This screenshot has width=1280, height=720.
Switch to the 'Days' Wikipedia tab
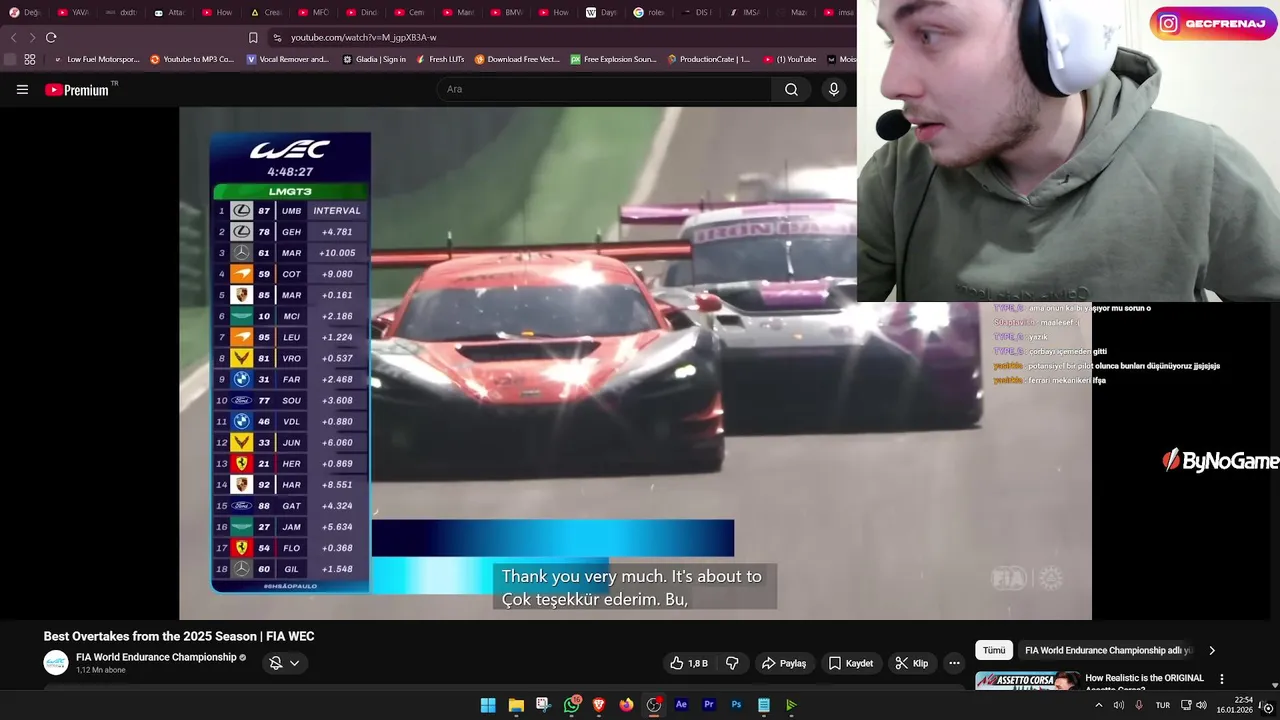pyautogui.click(x=602, y=13)
